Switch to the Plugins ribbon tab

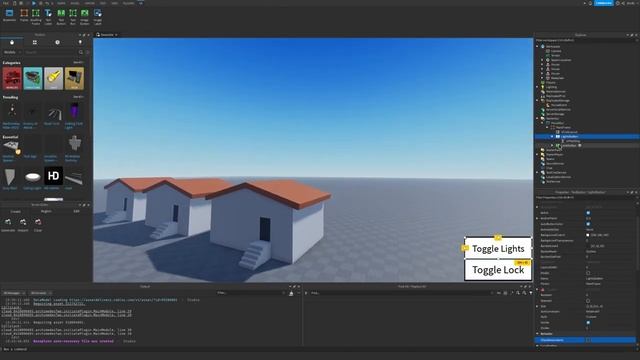point(128,3)
